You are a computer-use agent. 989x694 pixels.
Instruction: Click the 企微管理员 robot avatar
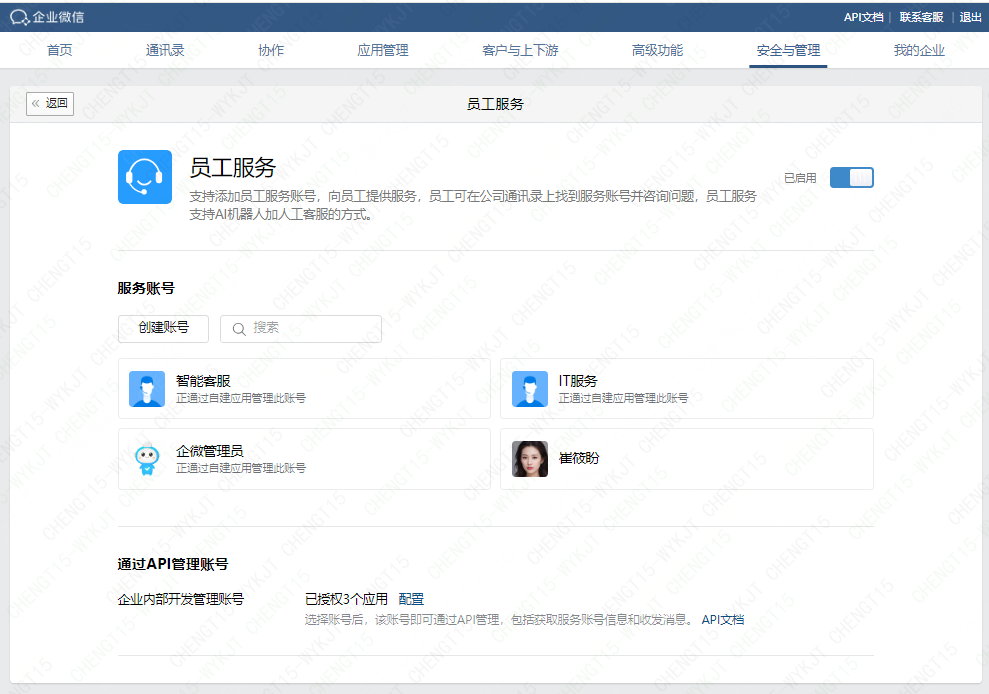click(x=147, y=459)
